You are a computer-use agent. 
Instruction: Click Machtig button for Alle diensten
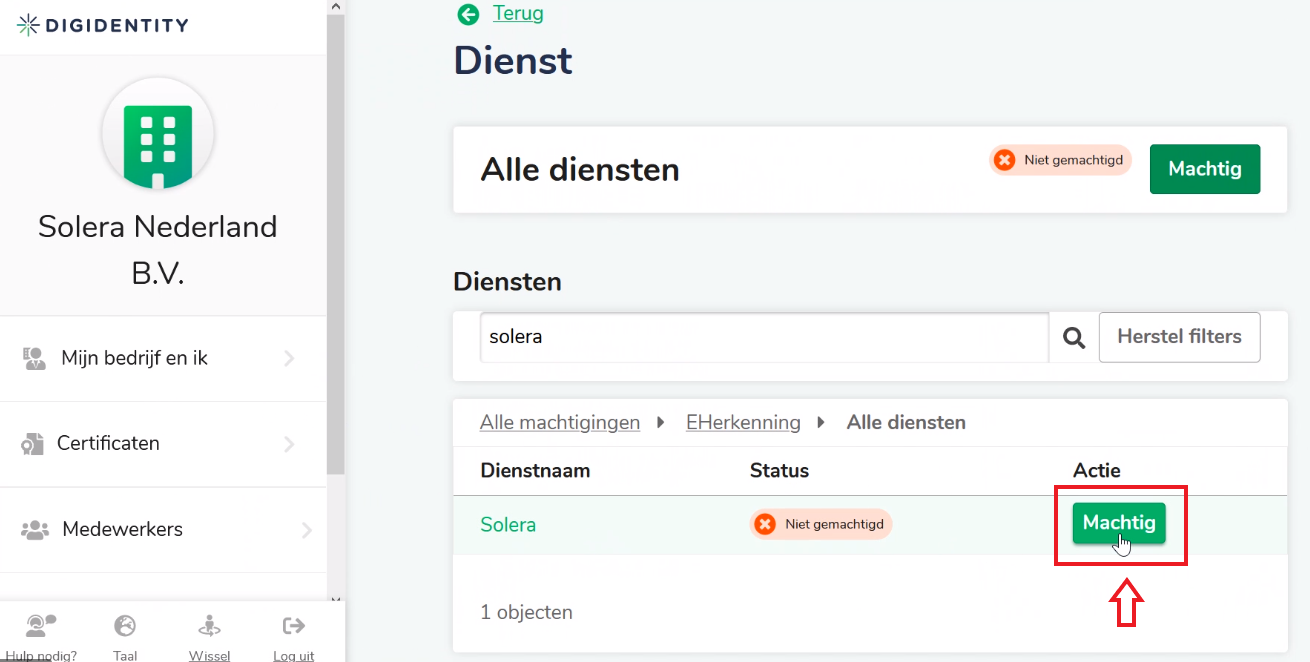tap(1204, 169)
